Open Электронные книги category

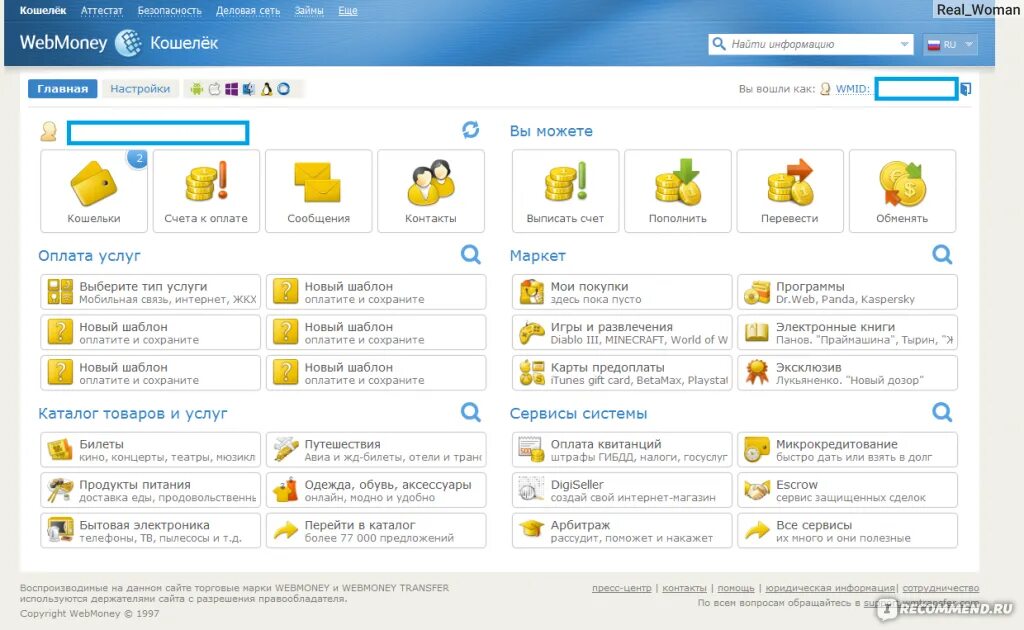[848, 332]
